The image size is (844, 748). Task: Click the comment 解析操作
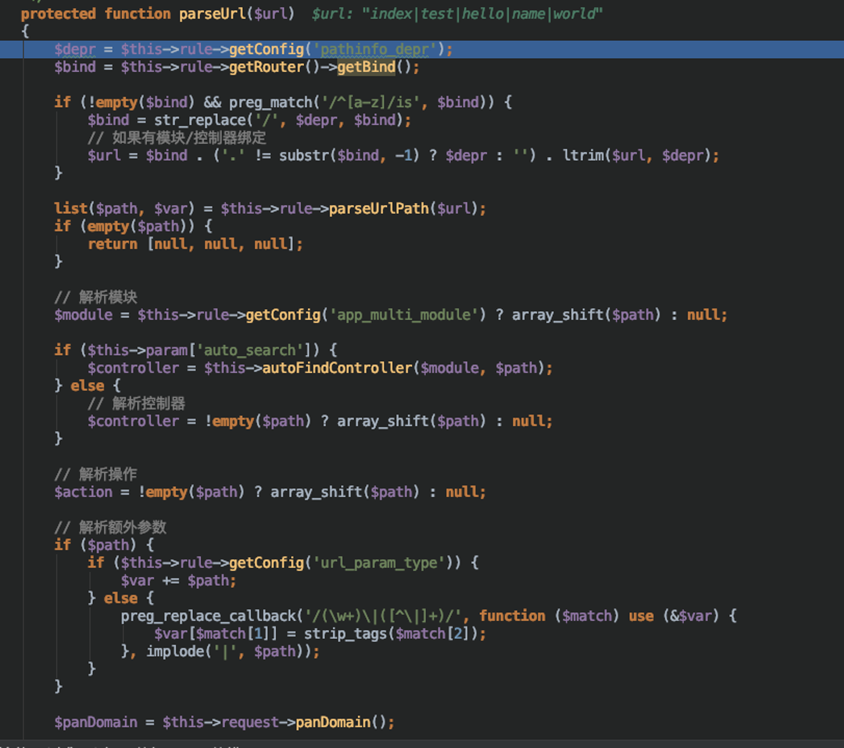[96, 474]
